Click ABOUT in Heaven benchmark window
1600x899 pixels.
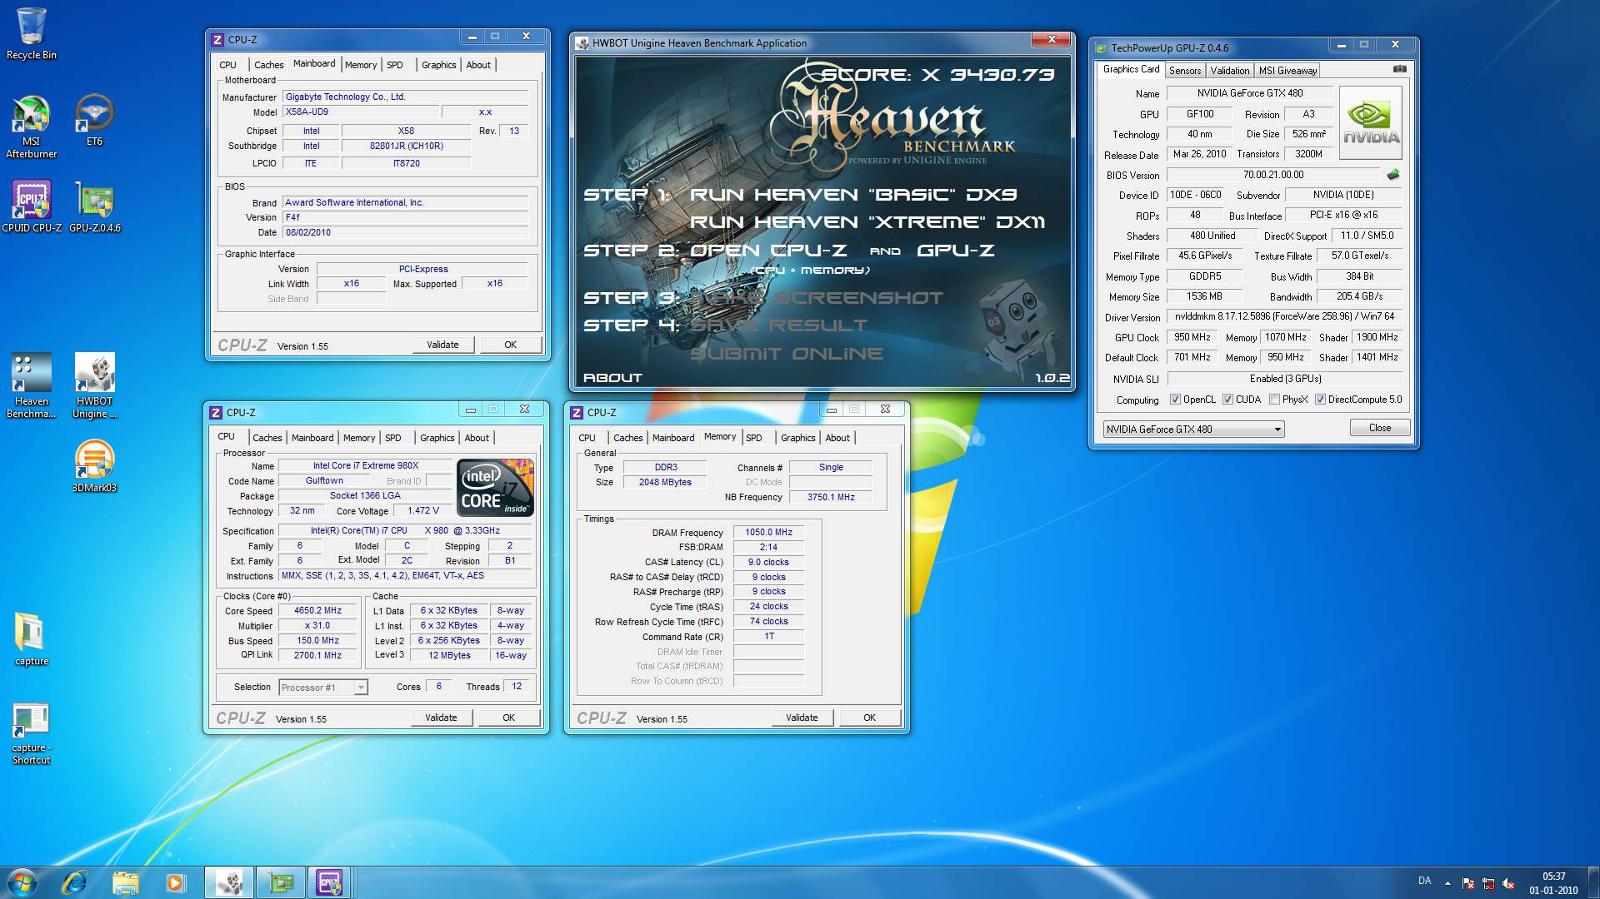click(x=613, y=377)
